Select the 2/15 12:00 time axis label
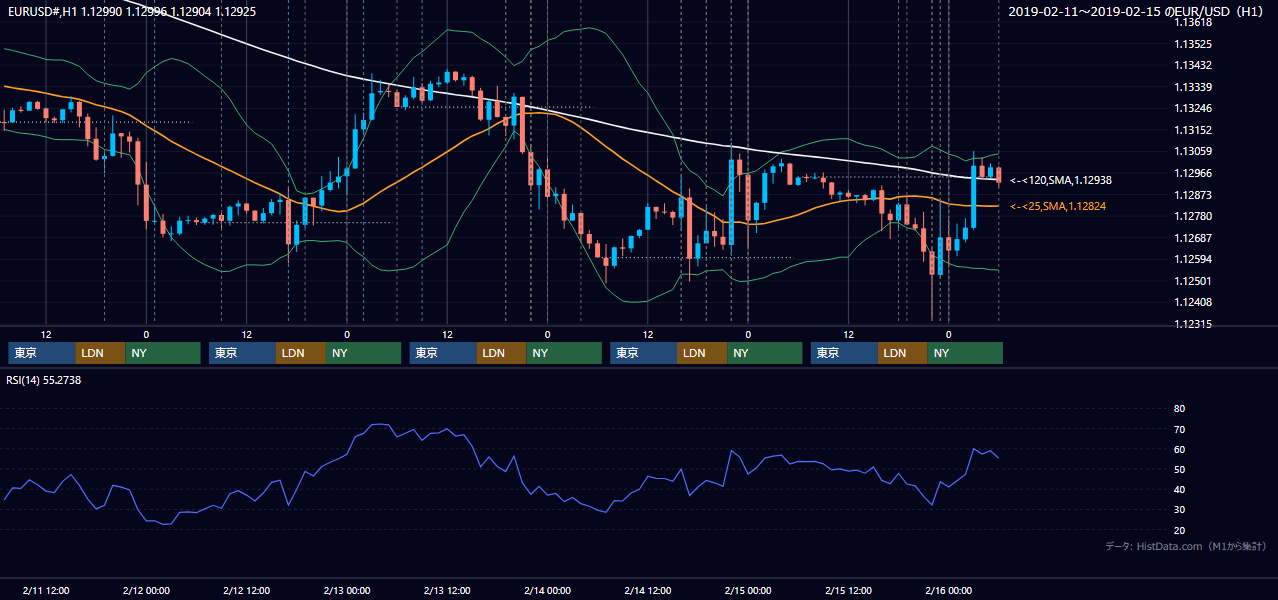The width and height of the screenshot is (1278, 600). click(848, 591)
